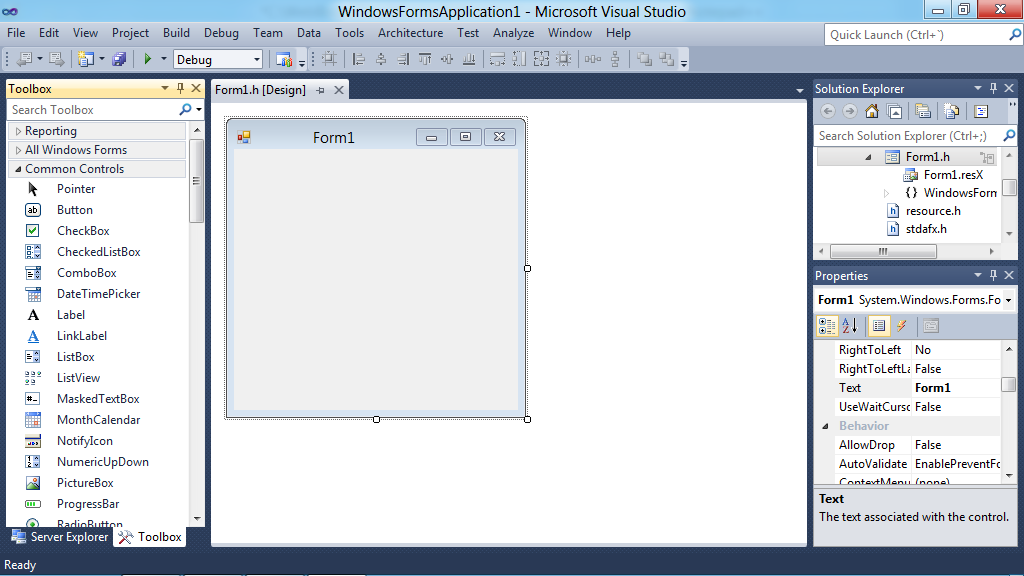Click the Bring to Front icon
The image size is (1024, 576).
tap(645, 59)
